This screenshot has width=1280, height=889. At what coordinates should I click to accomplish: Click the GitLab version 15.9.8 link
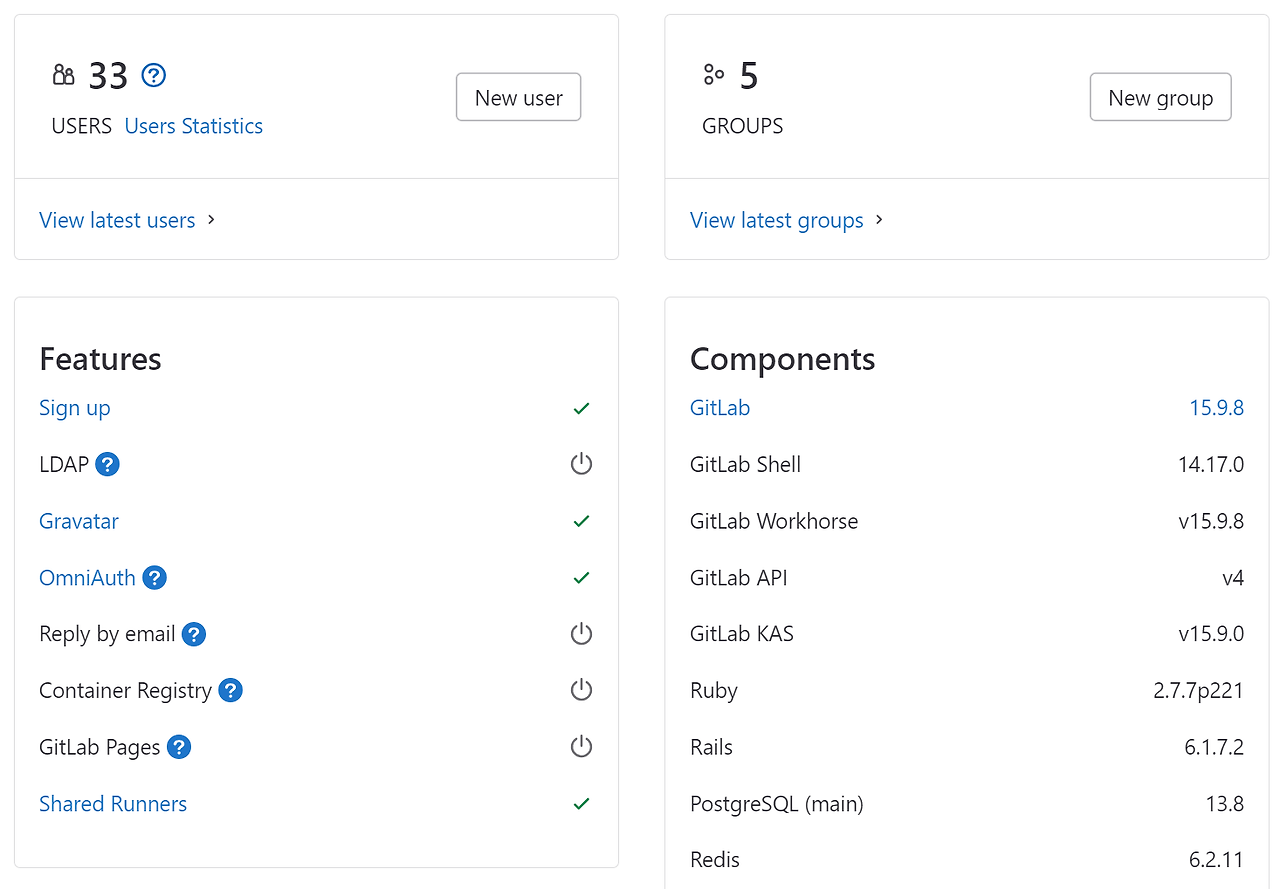(x=1216, y=408)
